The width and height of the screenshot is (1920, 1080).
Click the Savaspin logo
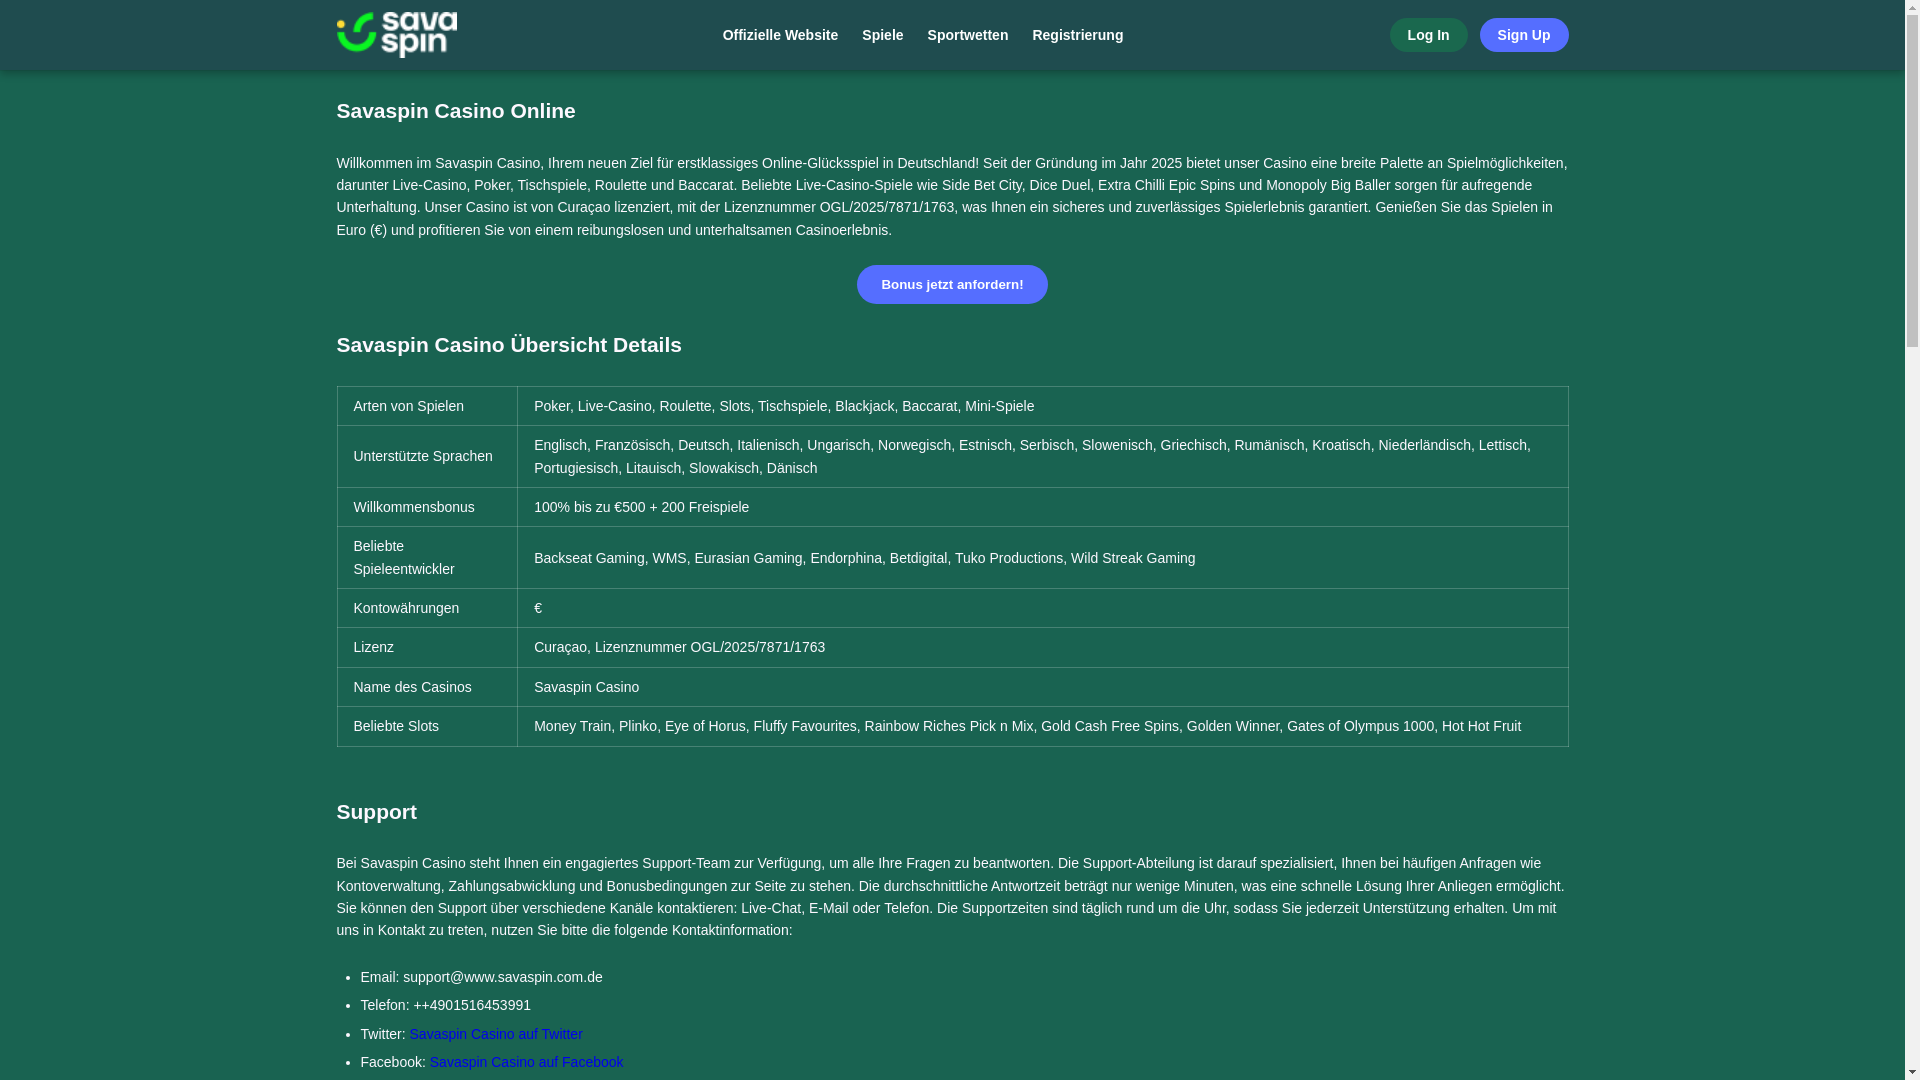pos(396,35)
